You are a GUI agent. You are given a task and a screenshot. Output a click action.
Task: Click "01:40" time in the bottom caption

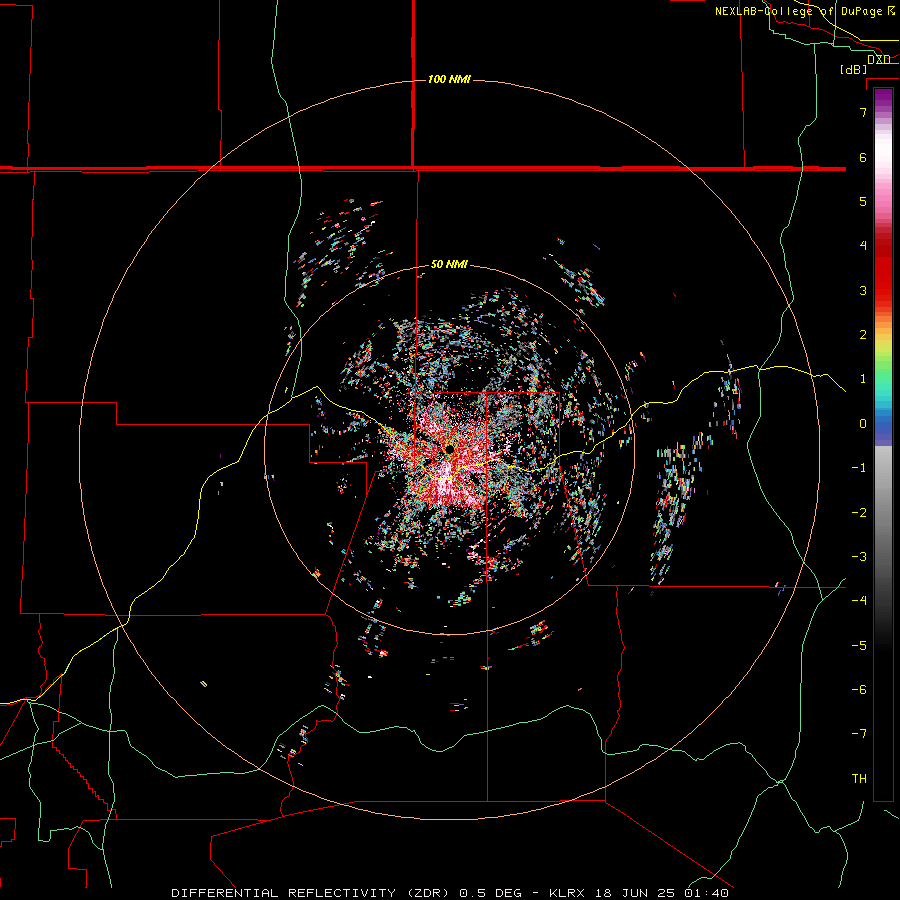point(706,893)
